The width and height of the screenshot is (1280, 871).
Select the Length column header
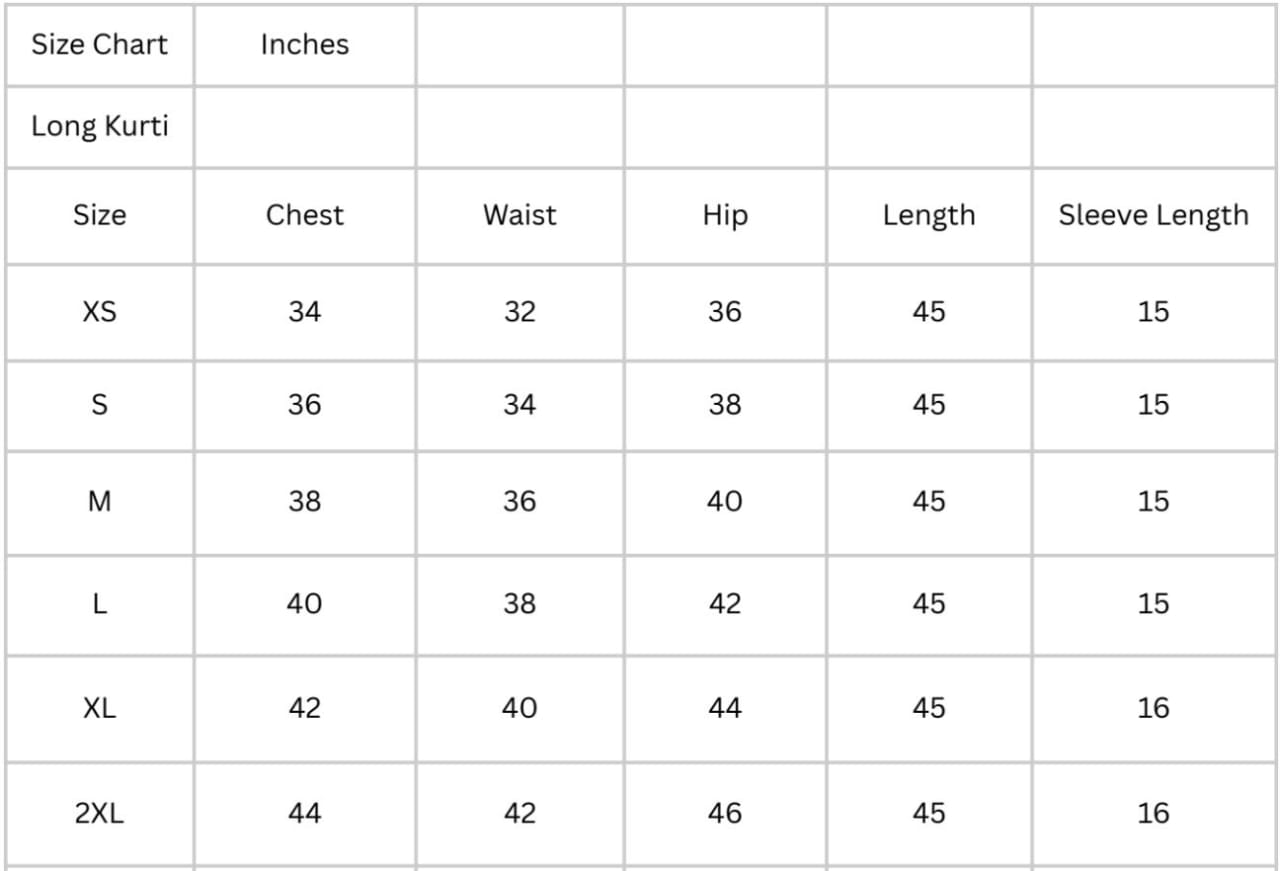(928, 215)
